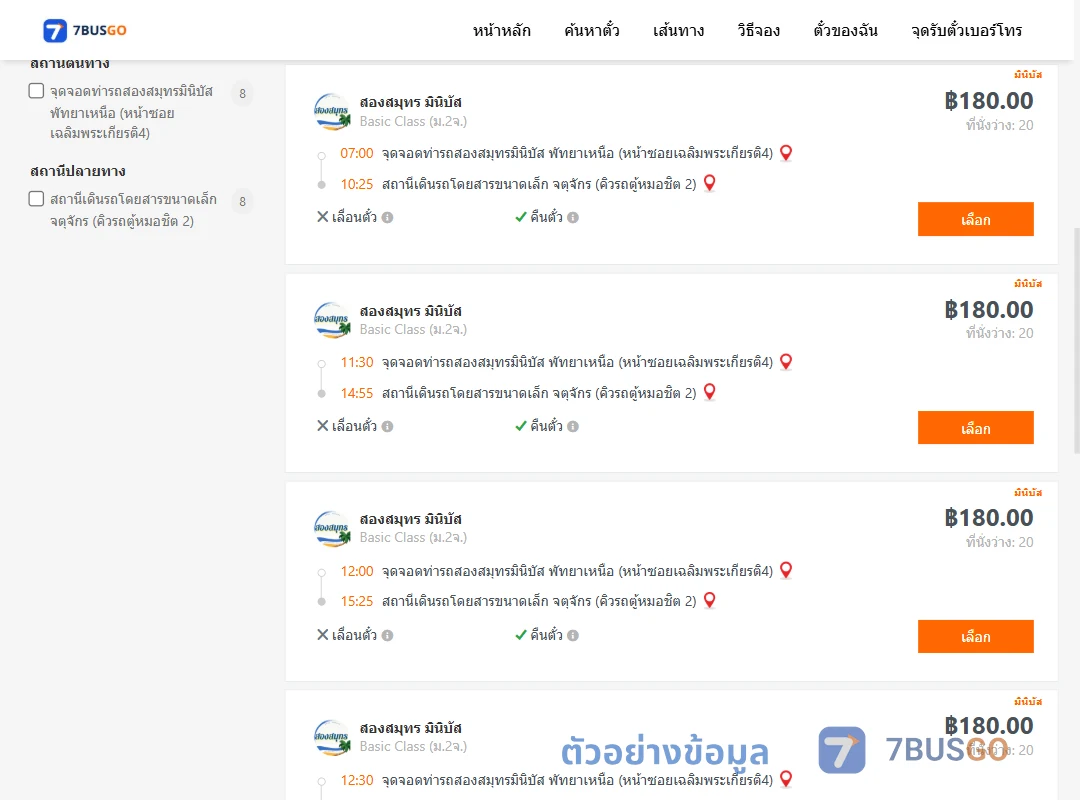The image size is (1080, 800).
Task: Open the หน้าหลัก menu item
Action: [501, 30]
